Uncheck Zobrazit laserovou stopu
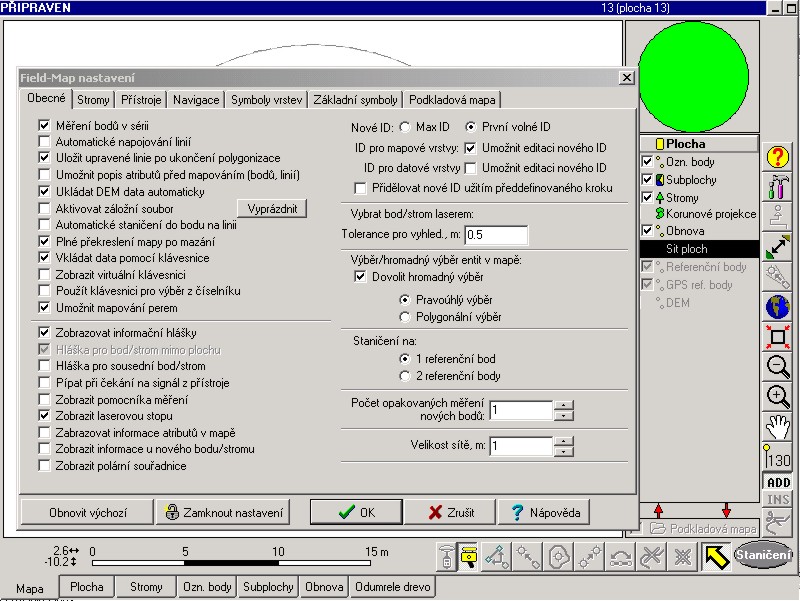Image resolution: width=800 pixels, height=601 pixels. pos(44,414)
